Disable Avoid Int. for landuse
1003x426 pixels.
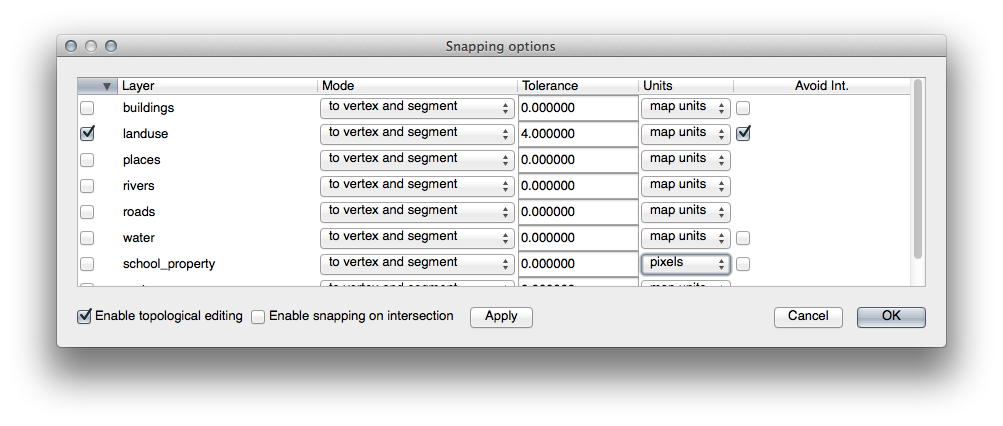tap(743, 133)
